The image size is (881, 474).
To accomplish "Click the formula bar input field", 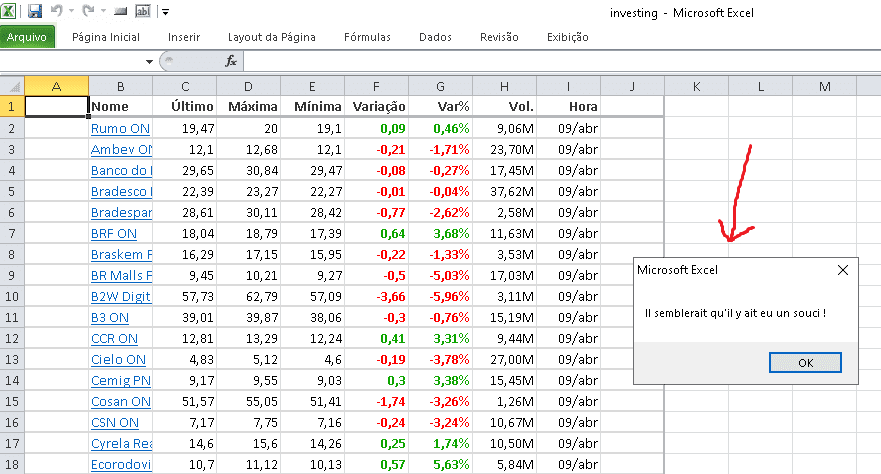I will pyautogui.click(x=550, y=61).
